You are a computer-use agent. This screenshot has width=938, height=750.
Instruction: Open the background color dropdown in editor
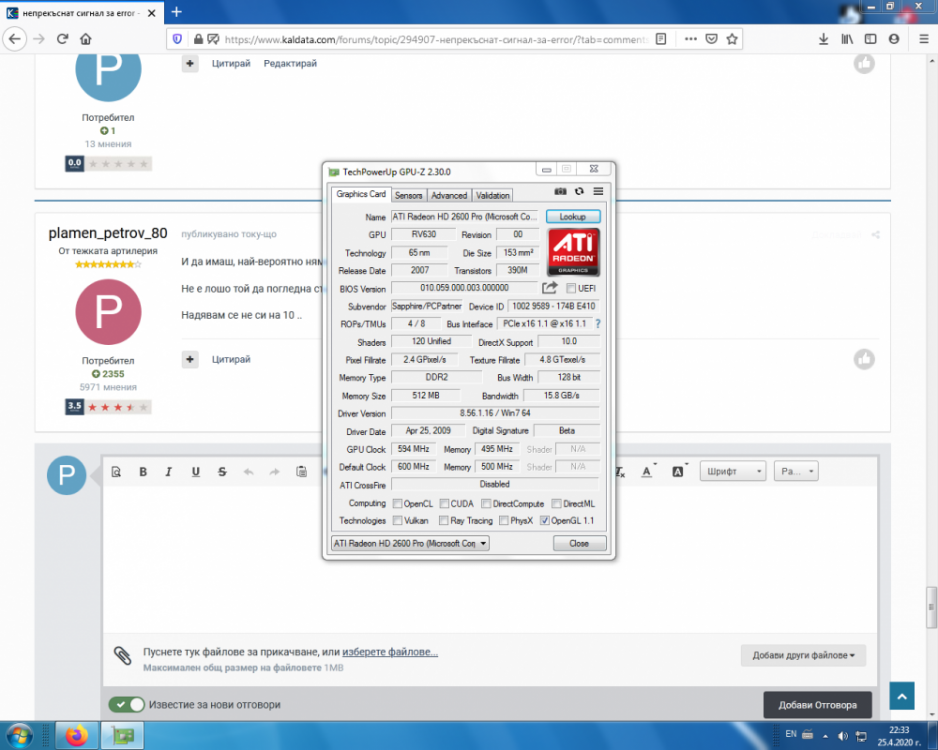point(680,471)
